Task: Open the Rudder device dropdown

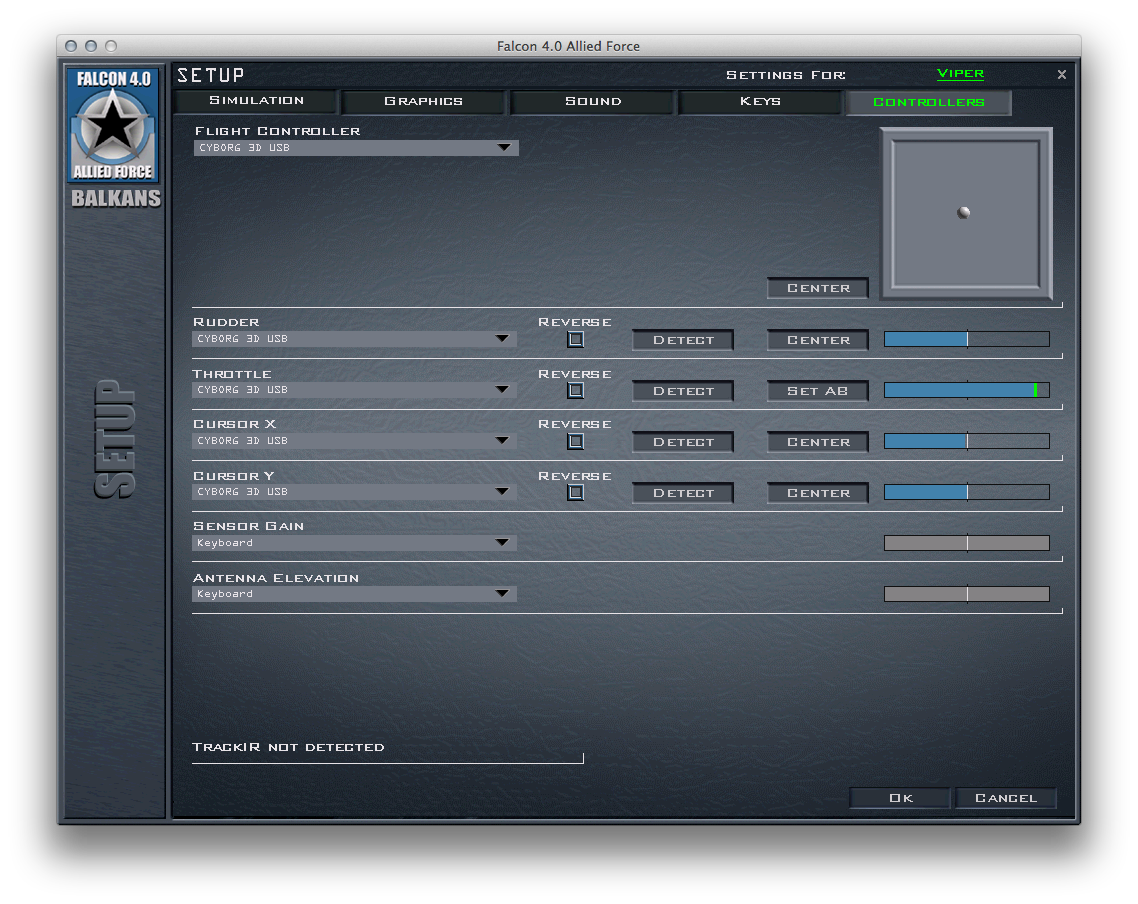Action: 354,339
